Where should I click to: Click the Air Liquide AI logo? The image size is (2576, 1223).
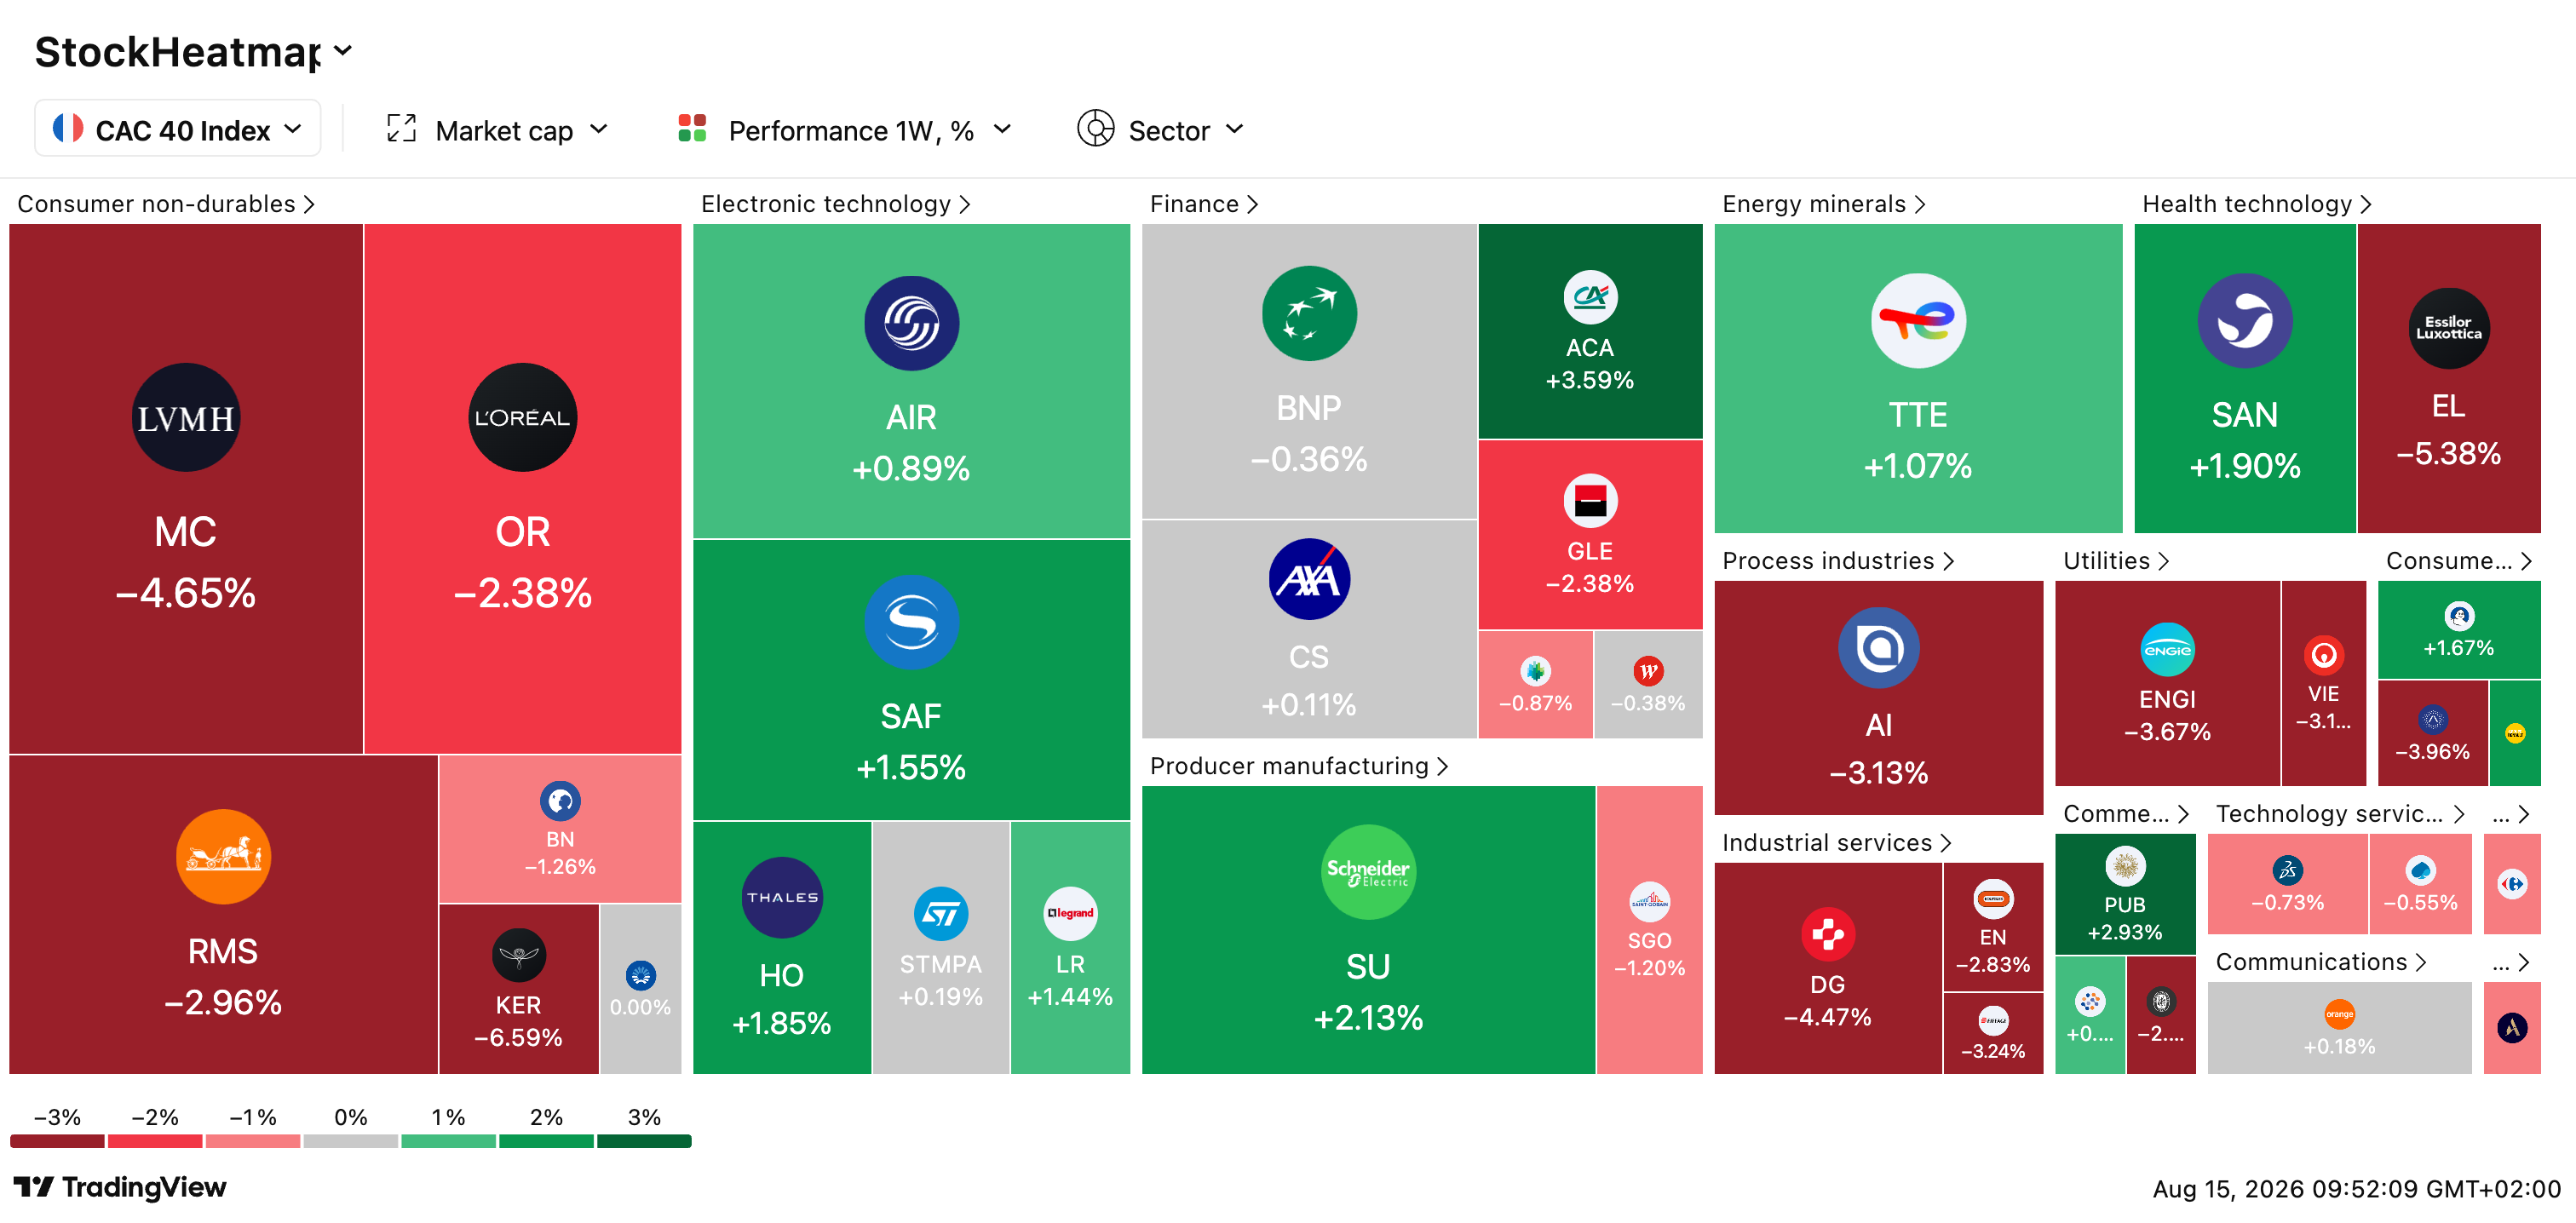coord(1878,648)
